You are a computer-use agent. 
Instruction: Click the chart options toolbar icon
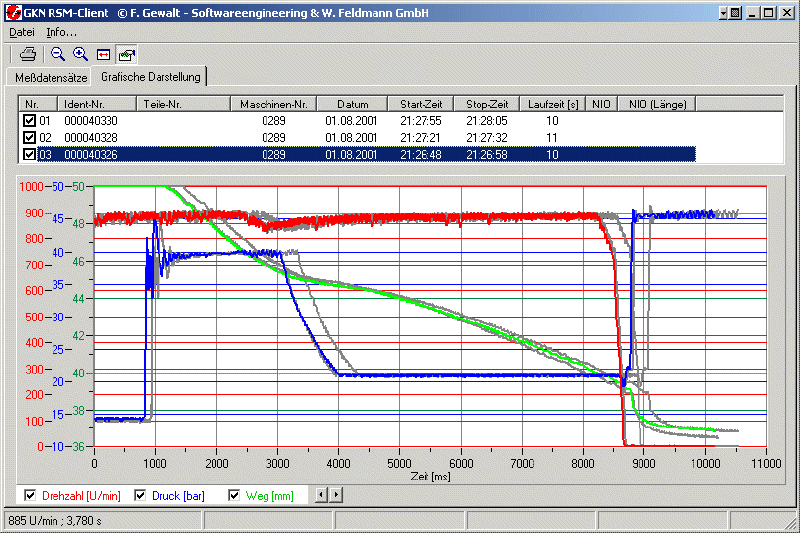126,54
